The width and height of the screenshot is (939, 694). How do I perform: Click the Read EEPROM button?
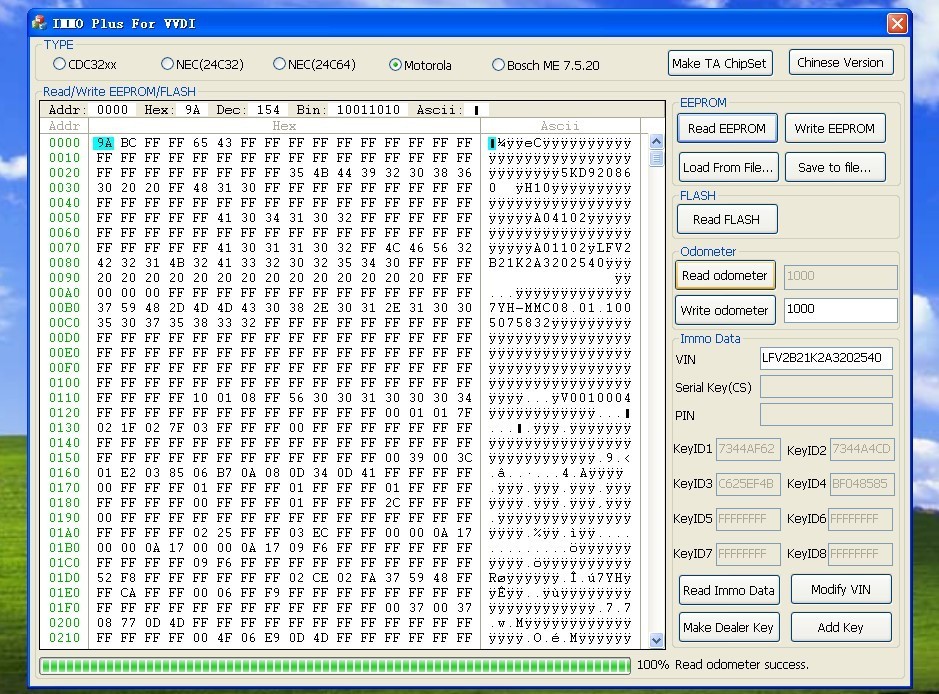727,128
